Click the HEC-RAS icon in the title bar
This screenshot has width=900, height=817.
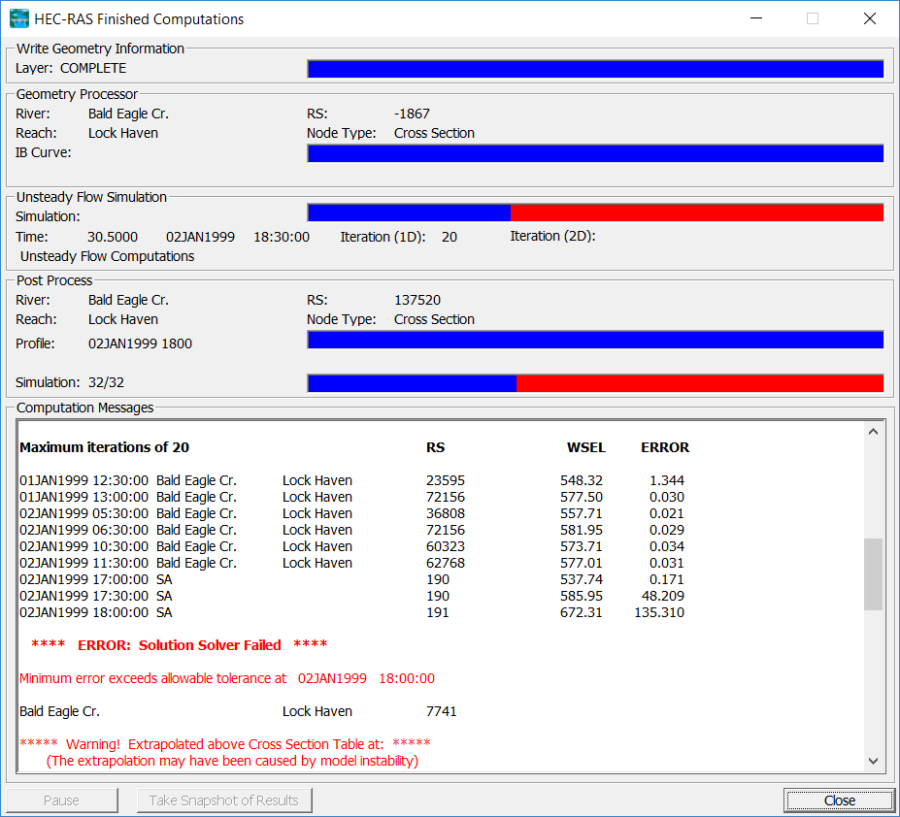pyautogui.click(x=19, y=19)
